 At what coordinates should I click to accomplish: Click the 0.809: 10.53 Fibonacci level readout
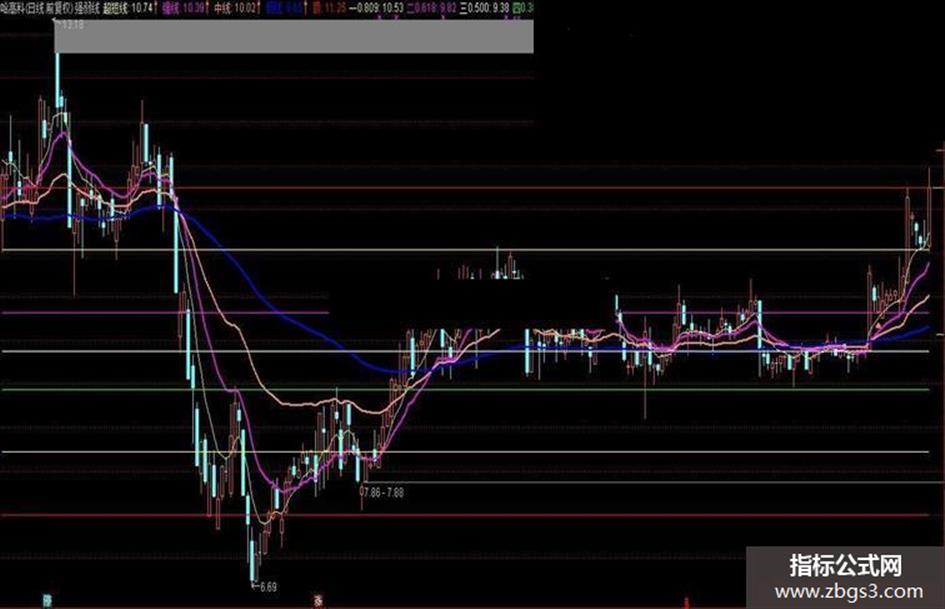[379, 8]
